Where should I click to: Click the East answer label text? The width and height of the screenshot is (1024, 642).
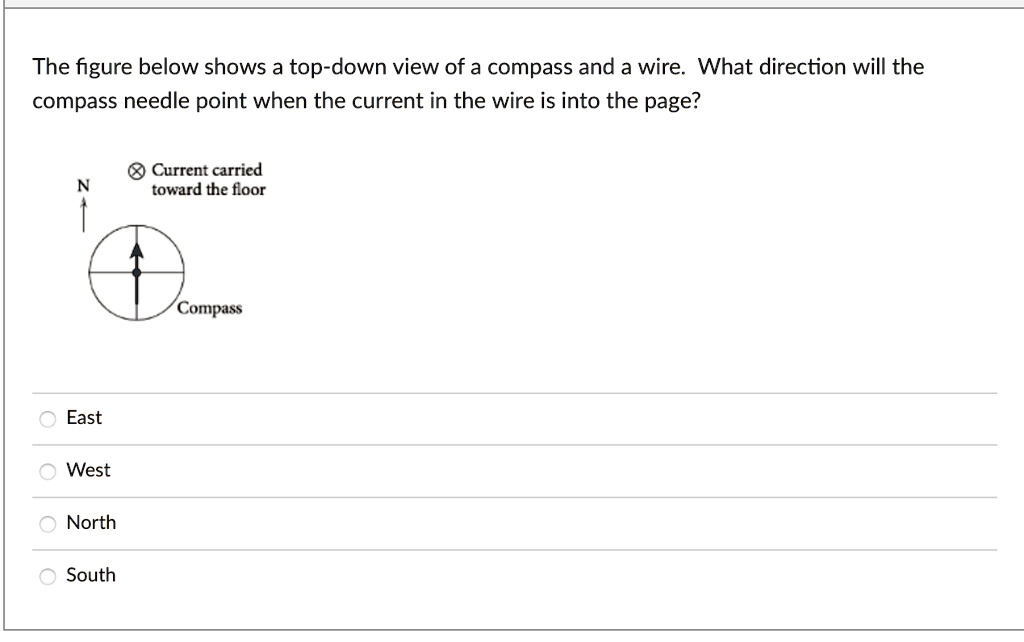(82, 418)
